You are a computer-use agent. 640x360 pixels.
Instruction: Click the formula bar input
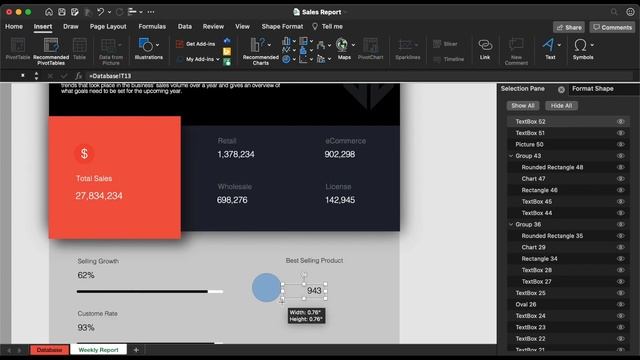(359, 76)
